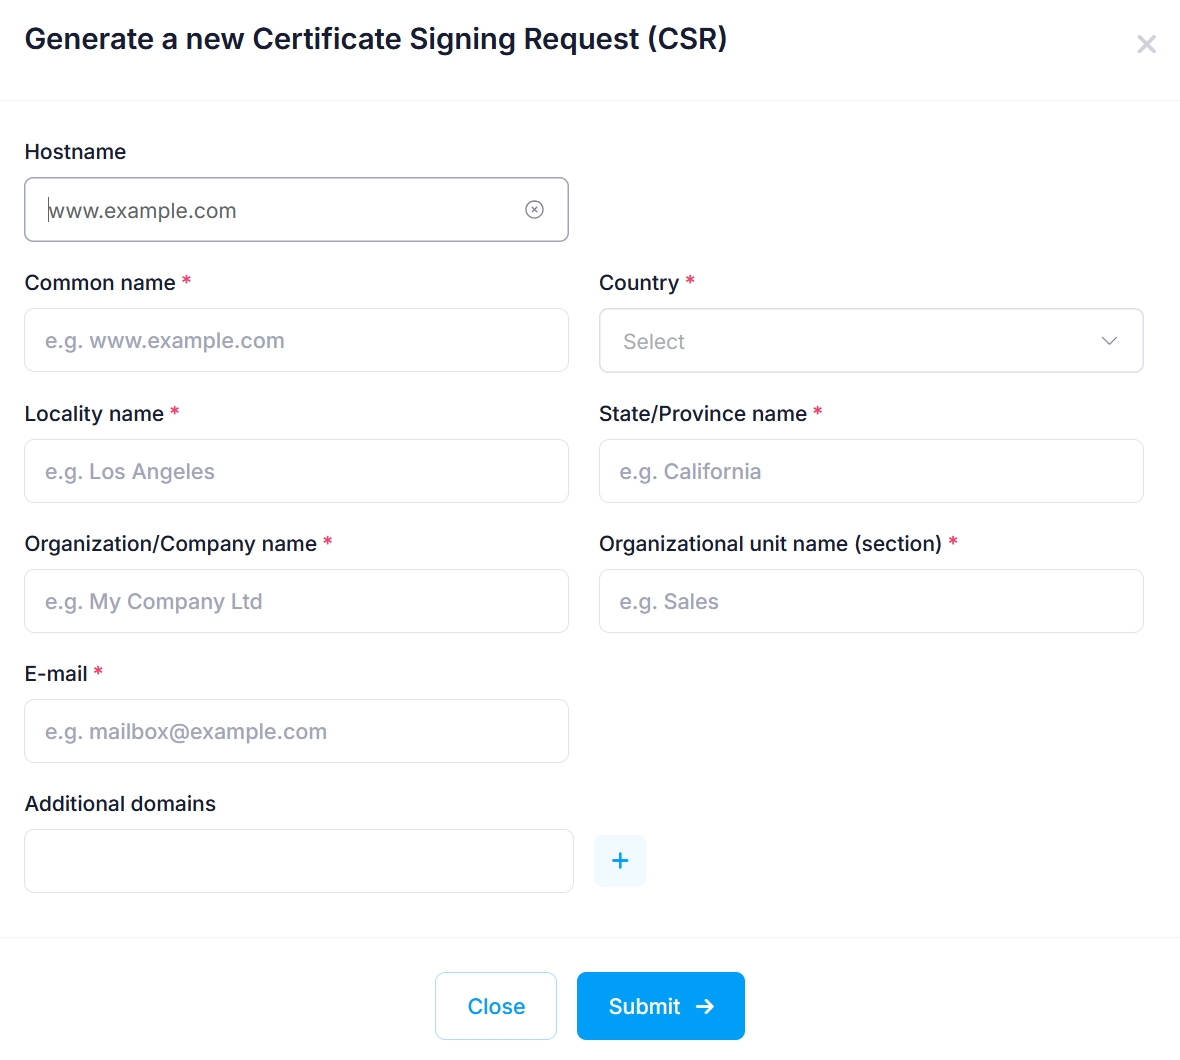Open the Country dropdown chevron
Image resolution: width=1180 pixels, height=1060 pixels.
pos(1109,341)
